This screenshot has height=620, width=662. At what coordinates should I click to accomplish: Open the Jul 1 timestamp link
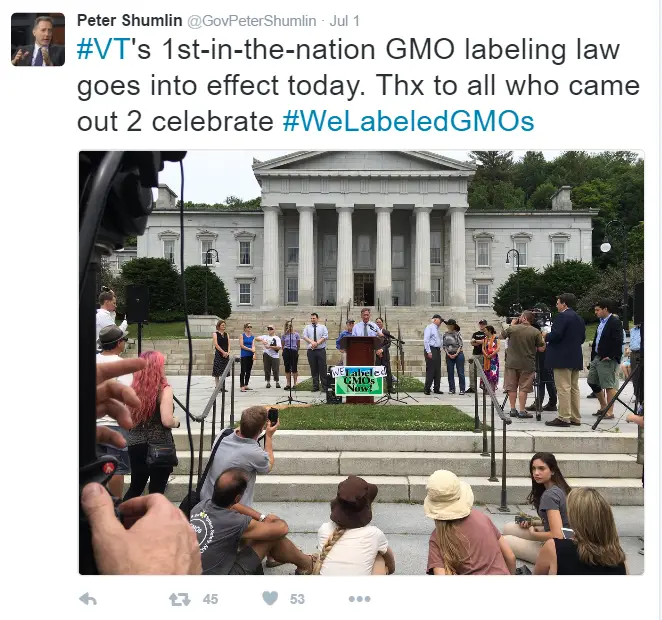(x=345, y=21)
